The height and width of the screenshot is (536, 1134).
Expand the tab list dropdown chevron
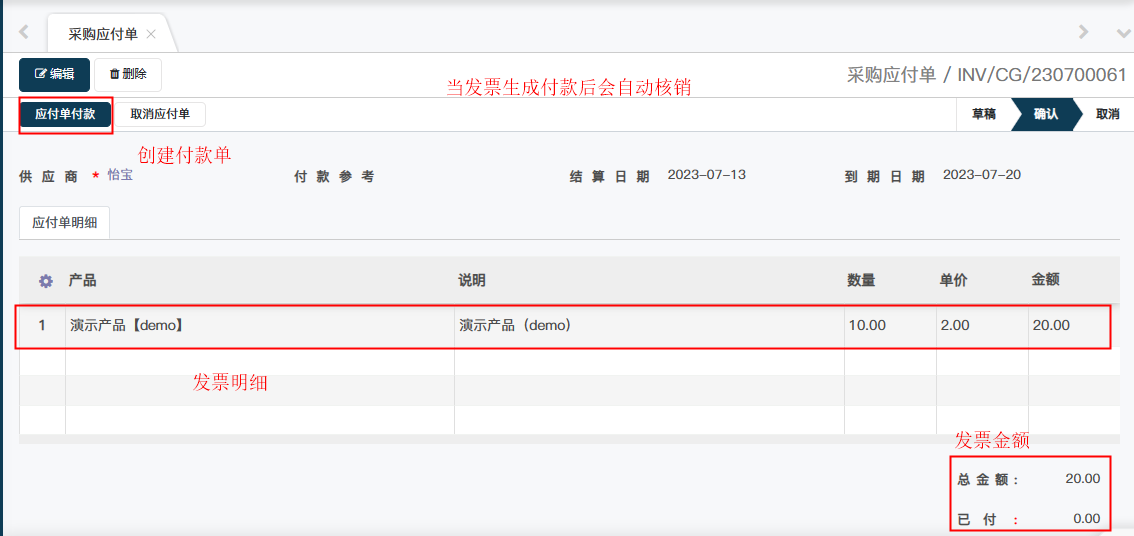pos(1123,33)
